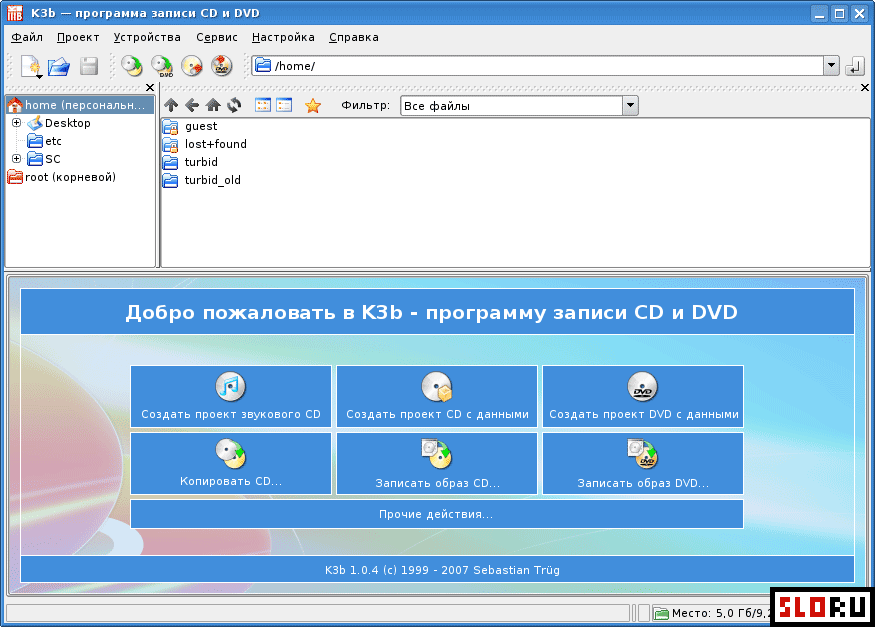This screenshot has width=875, height=627.
Task: Click the burn DVD image icon on welcome panel
Action: [x=643, y=454]
